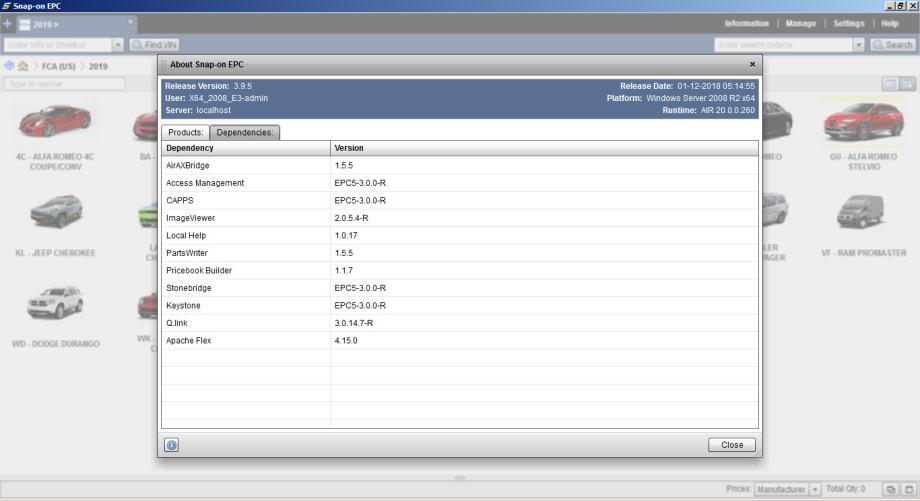Select the Q.link row
Viewport: 920px width, 501px height.
[460, 323]
